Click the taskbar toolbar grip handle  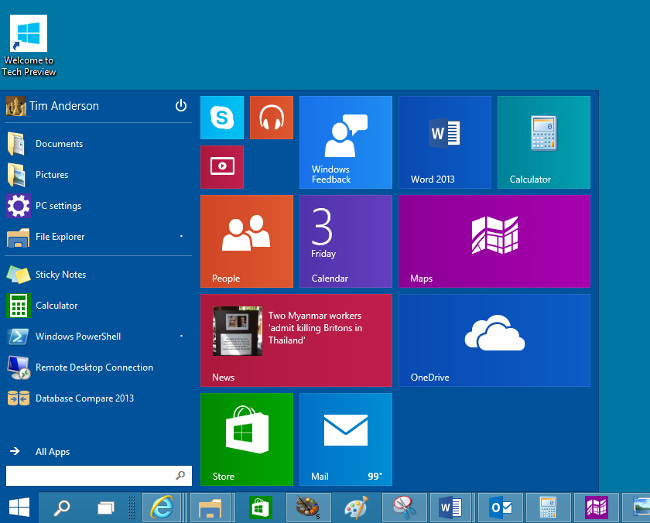point(132,507)
